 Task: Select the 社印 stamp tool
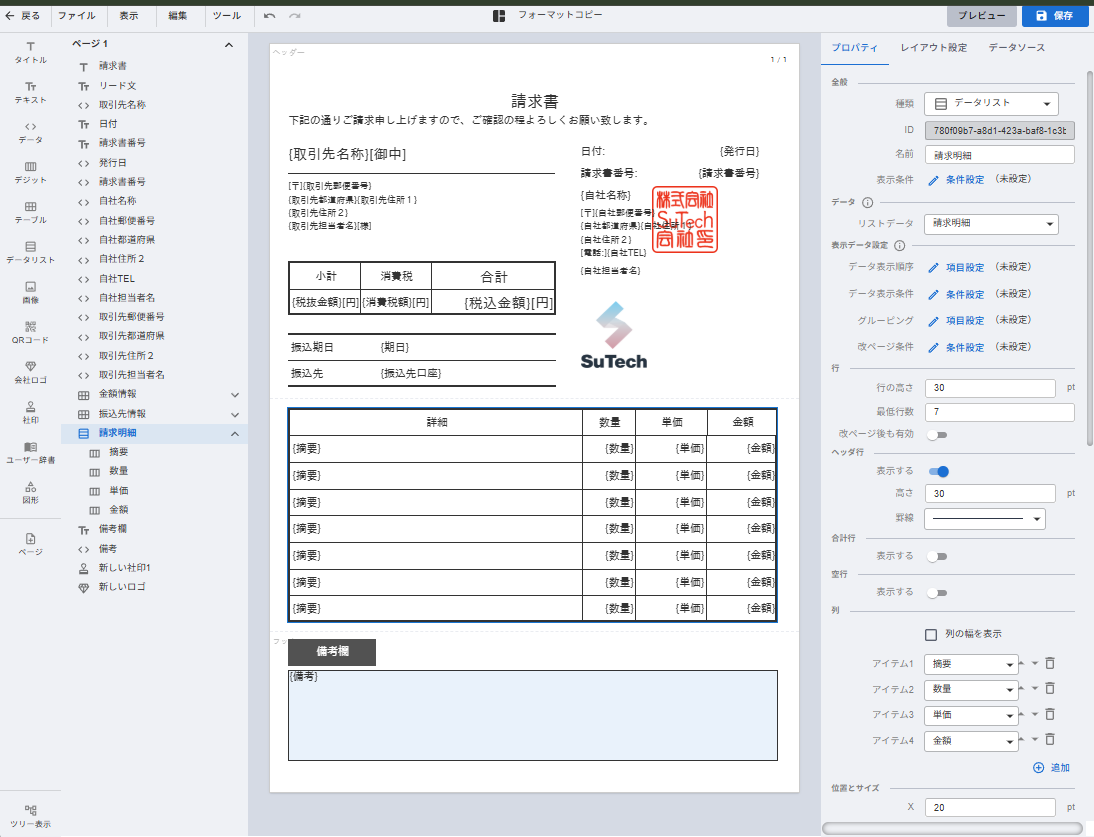pyautogui.click(x=30, y=412)
